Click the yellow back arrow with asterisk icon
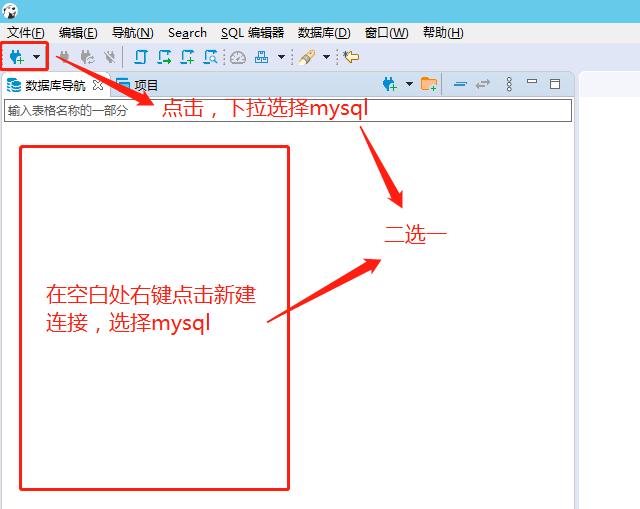 pos(351,57)
